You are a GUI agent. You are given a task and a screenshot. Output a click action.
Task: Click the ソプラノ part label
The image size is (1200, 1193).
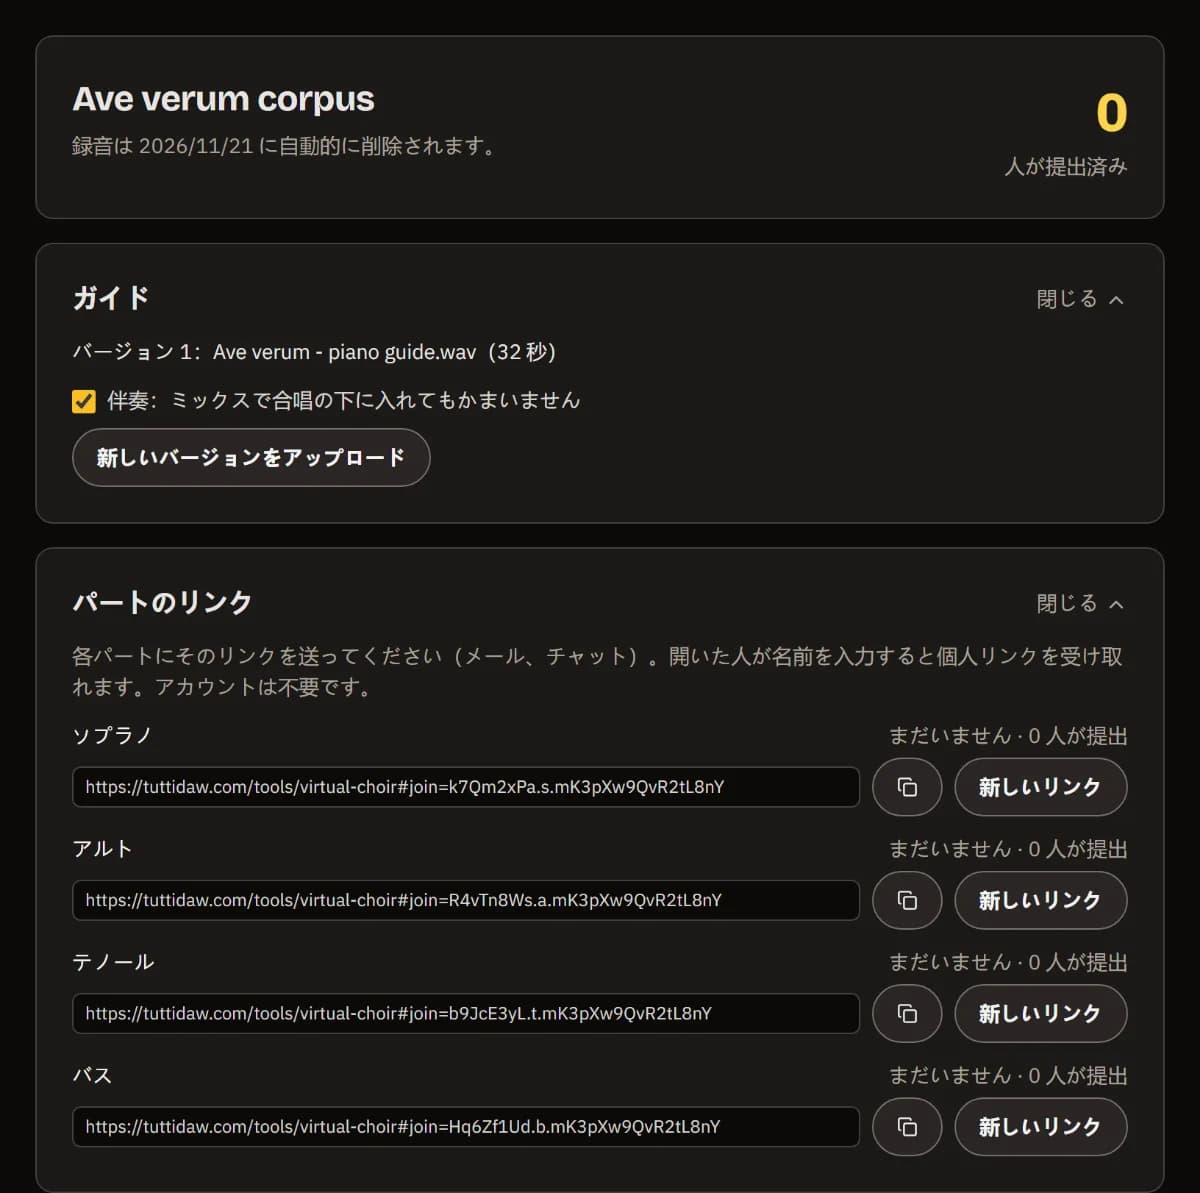click(112, 736)
